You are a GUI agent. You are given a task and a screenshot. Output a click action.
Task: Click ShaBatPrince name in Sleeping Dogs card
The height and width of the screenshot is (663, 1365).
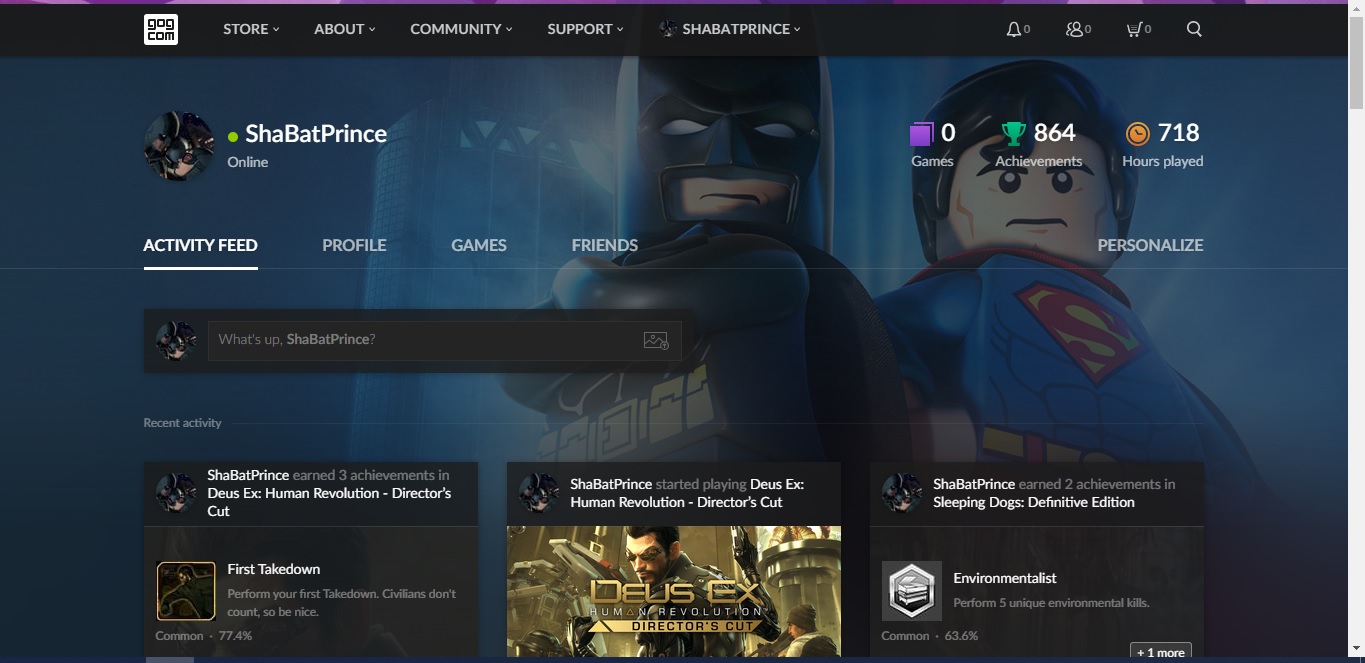click(x=974, y=484)
